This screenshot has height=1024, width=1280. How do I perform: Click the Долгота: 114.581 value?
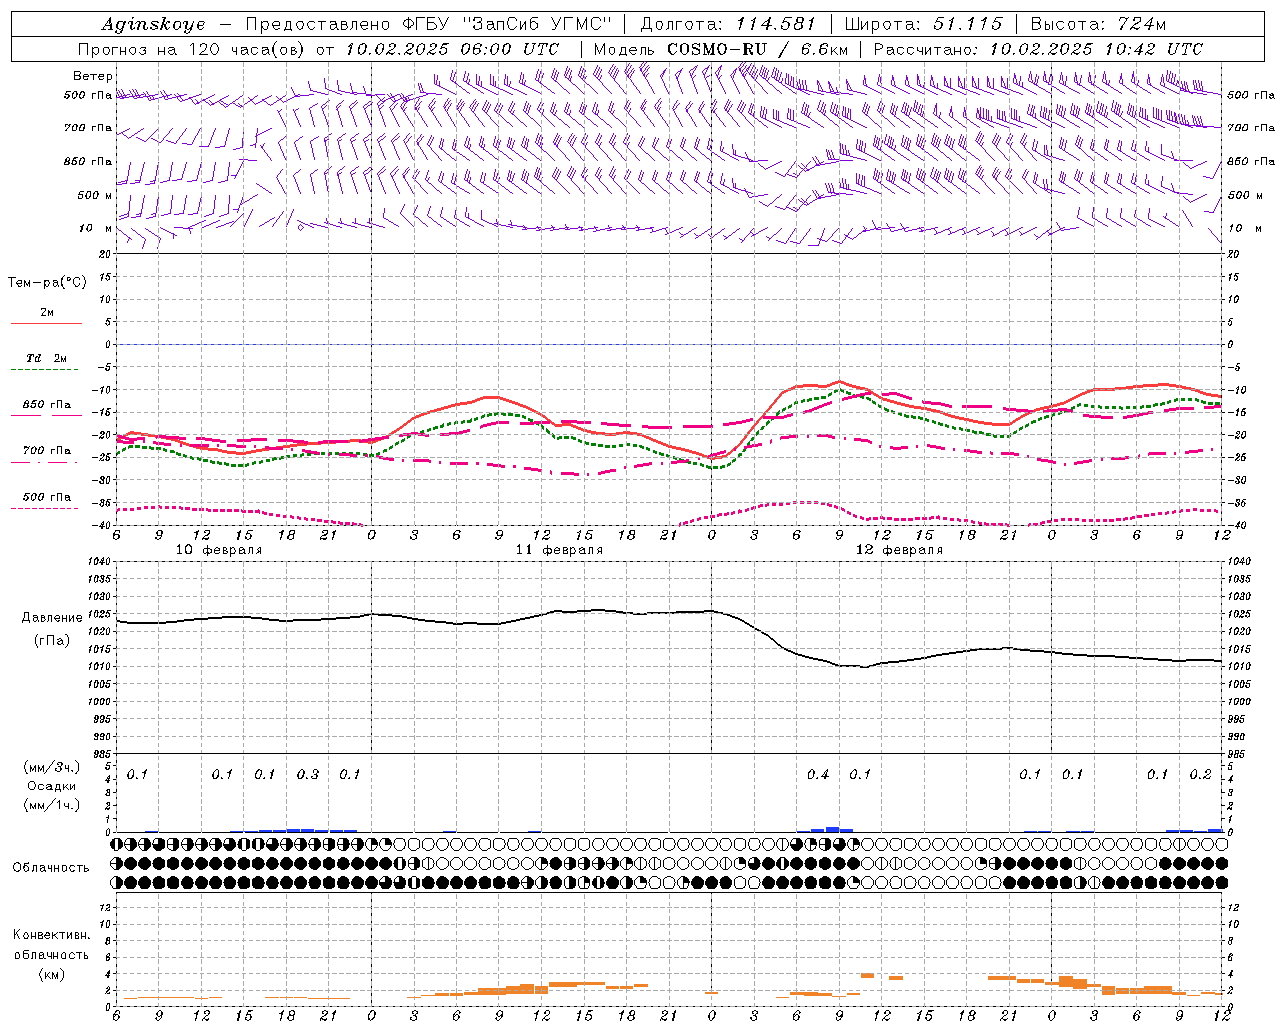(728, 24)
